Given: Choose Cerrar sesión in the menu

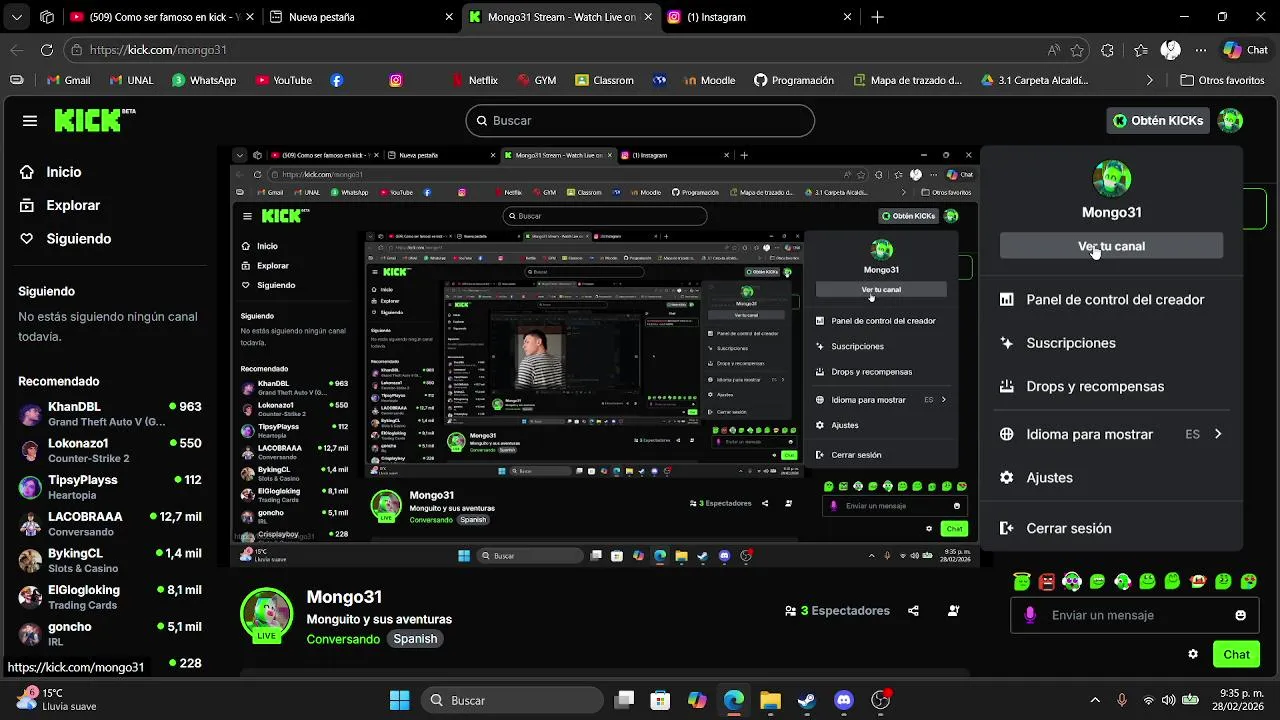Looking at the screenshot, I should [1068, 528].
